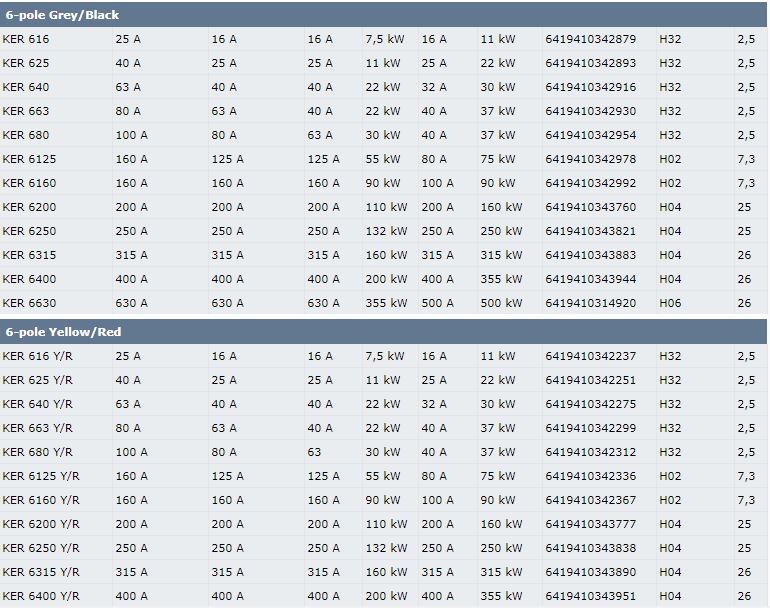Click the KER 616 Y/R product name

[x=37, y=356]
